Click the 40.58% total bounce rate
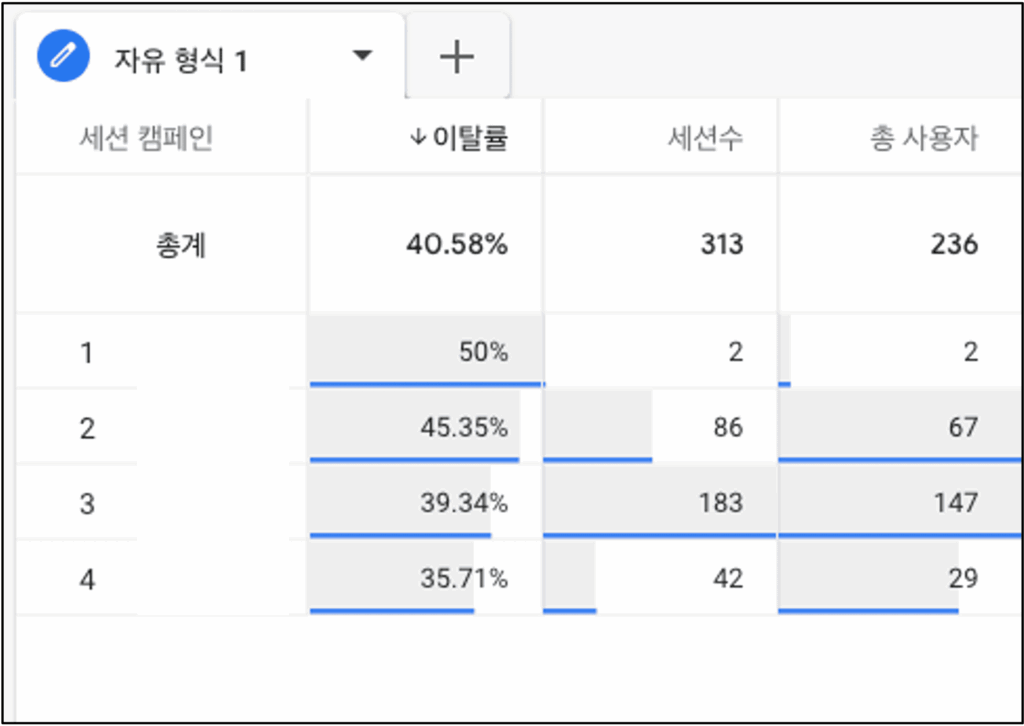This screenshot has height=726, width=1024. point(457,244)
